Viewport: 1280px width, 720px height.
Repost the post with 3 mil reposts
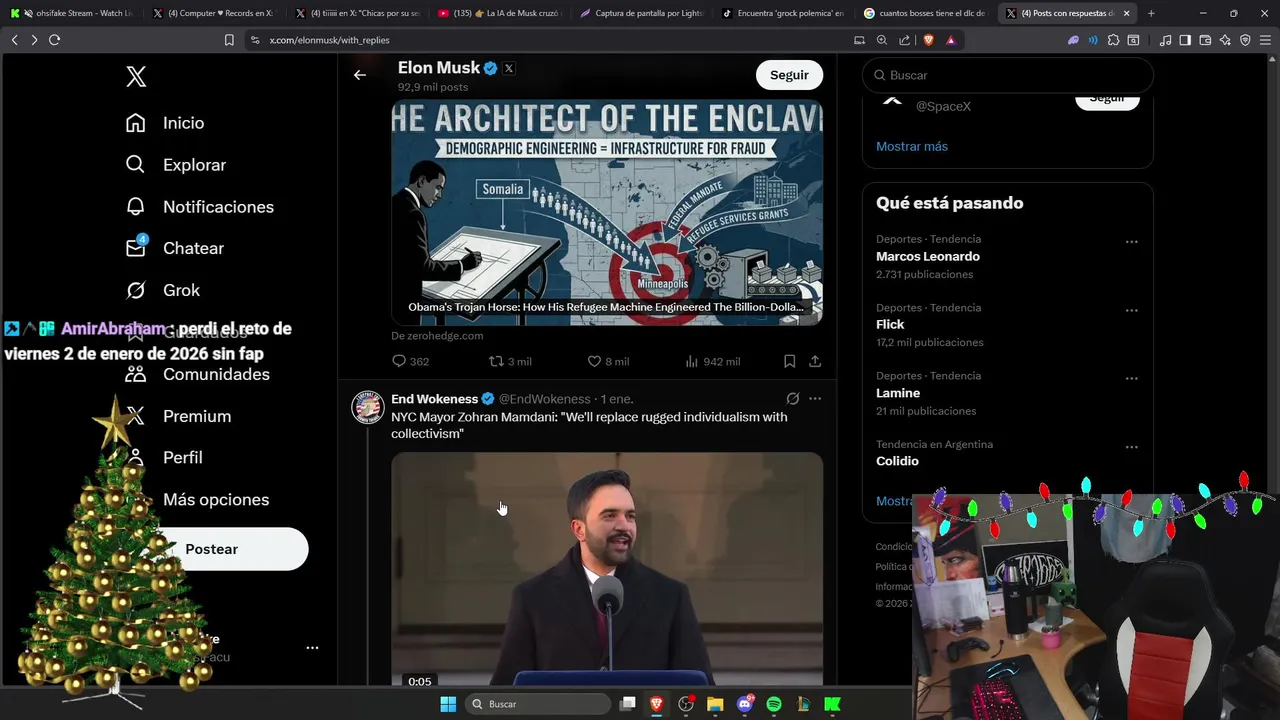[510, 361]
